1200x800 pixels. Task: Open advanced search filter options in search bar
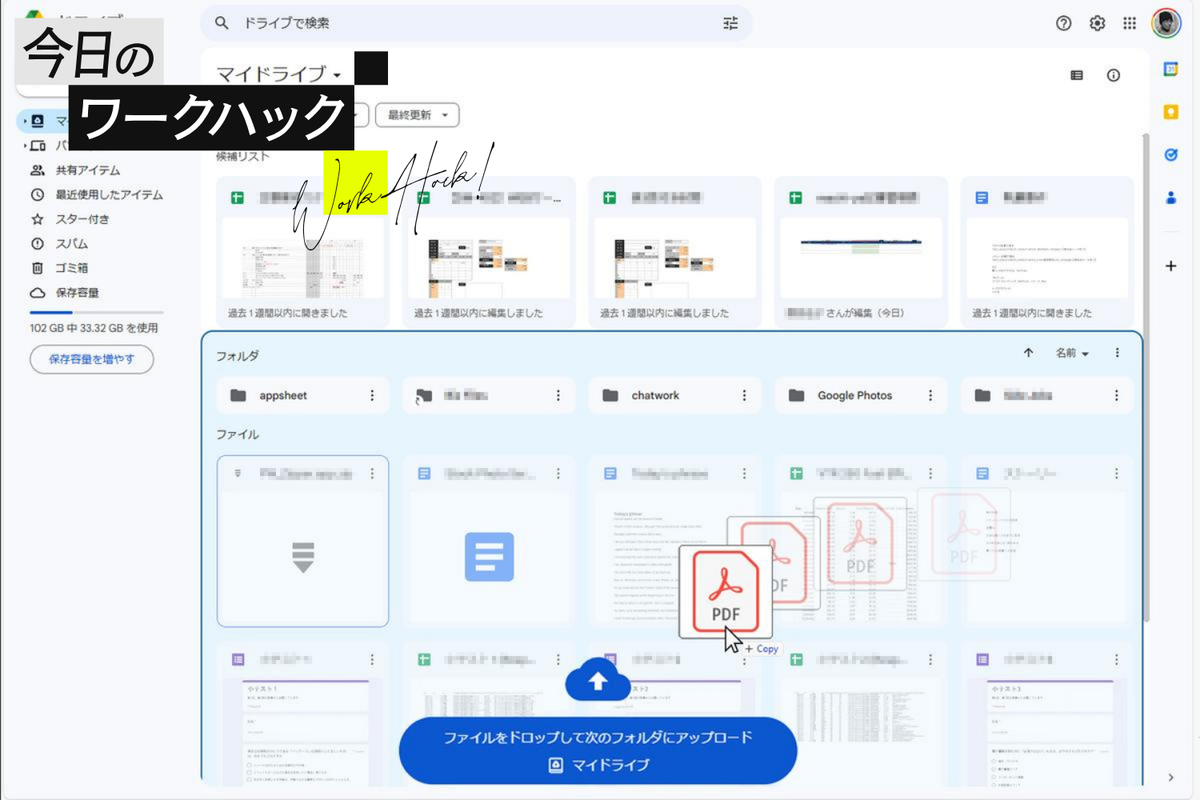[x=730, y=22]
